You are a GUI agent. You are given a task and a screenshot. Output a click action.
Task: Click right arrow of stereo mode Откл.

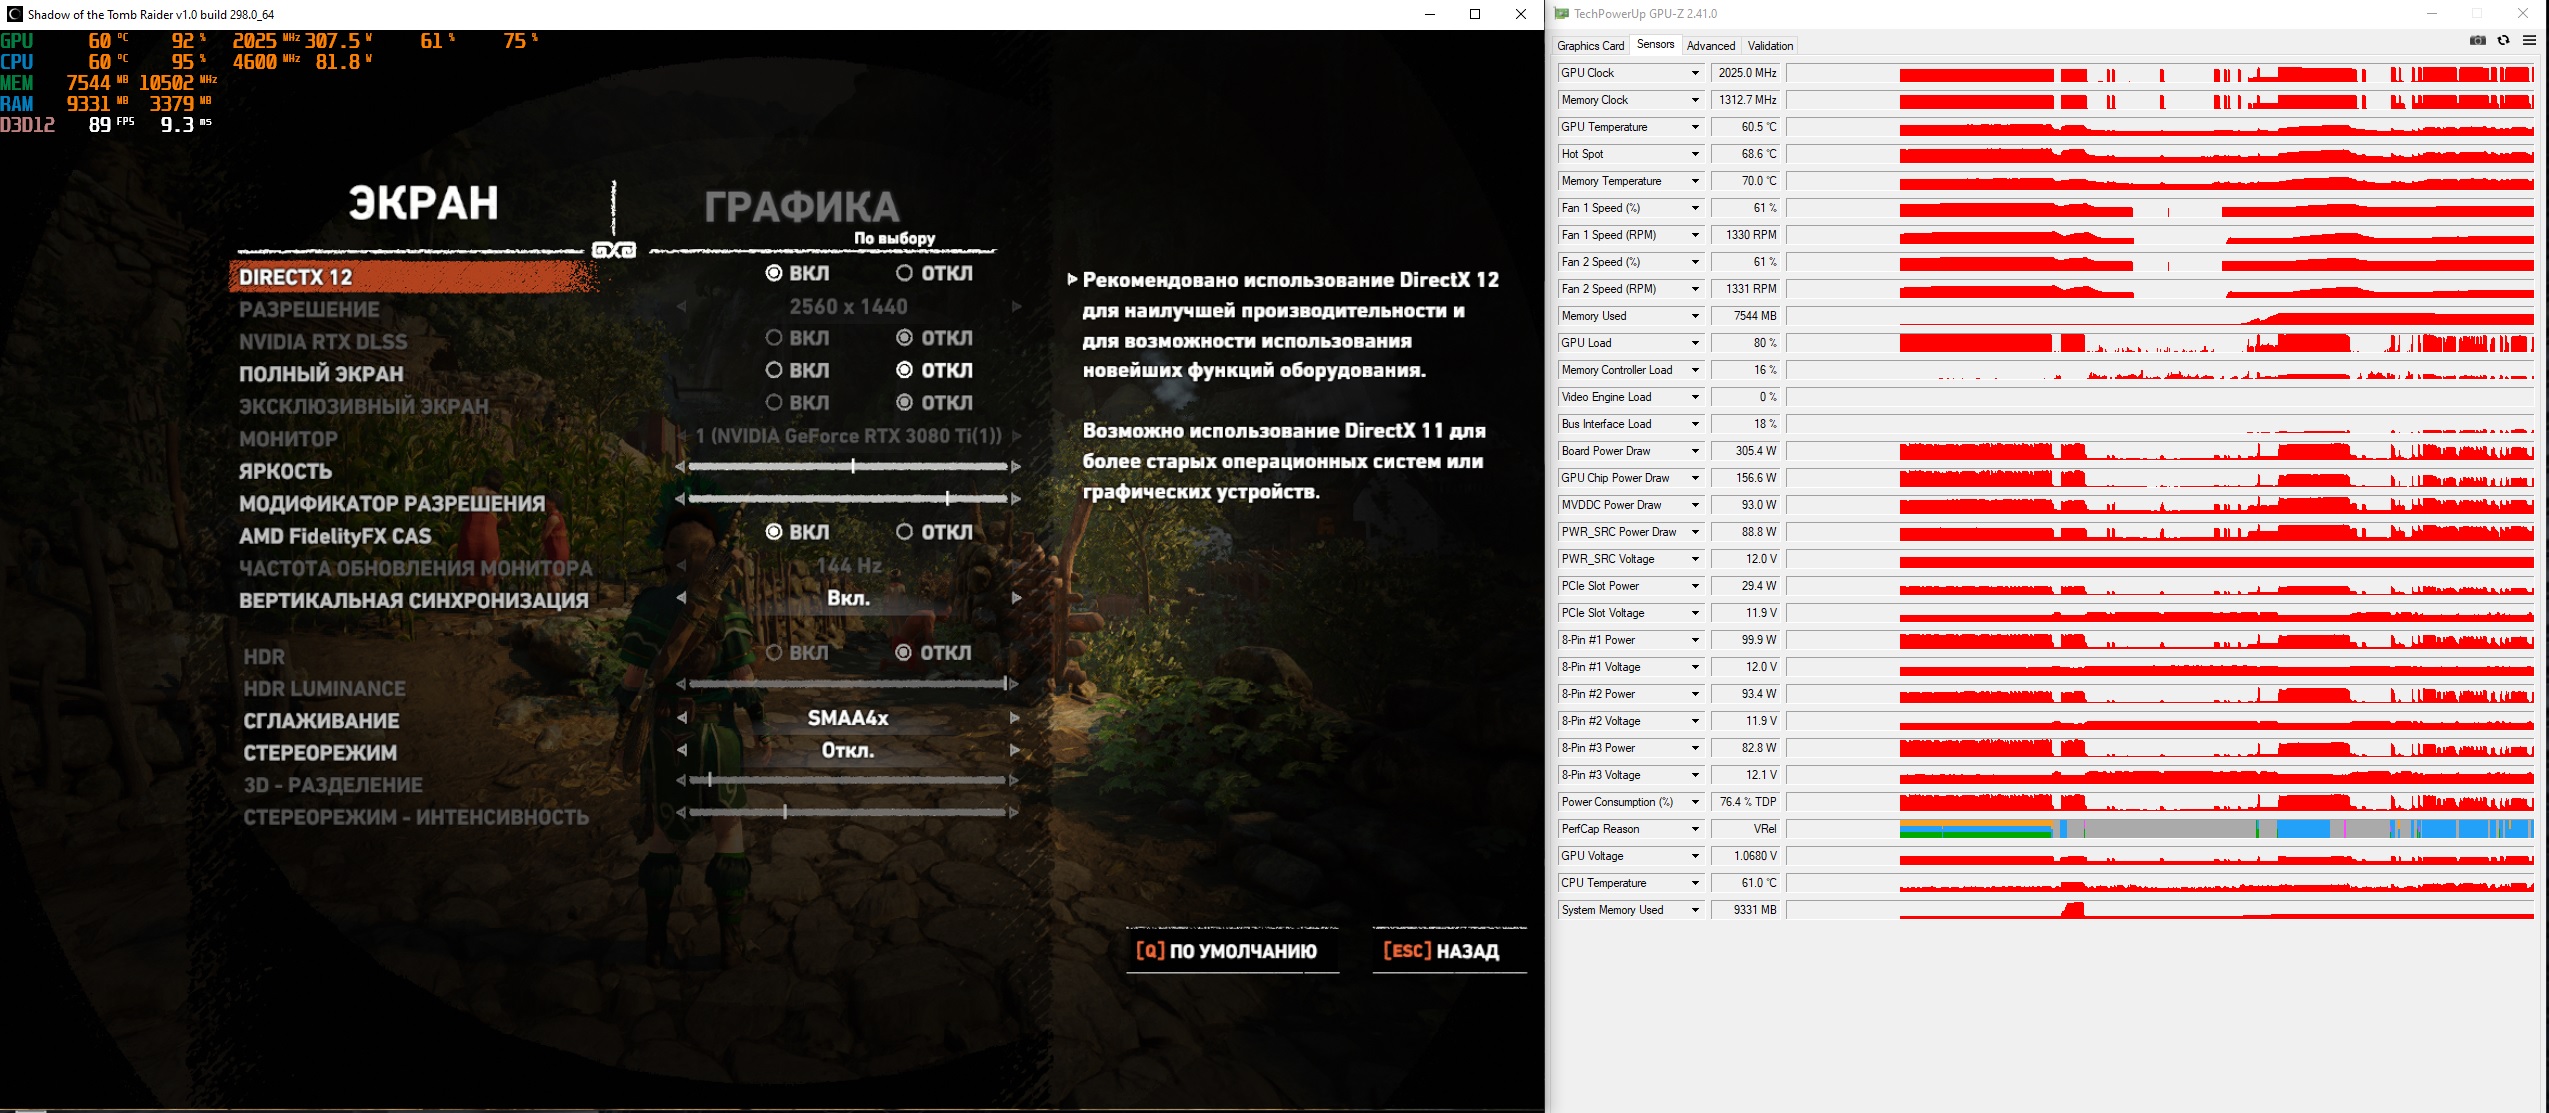click(x=1015, y=750)
